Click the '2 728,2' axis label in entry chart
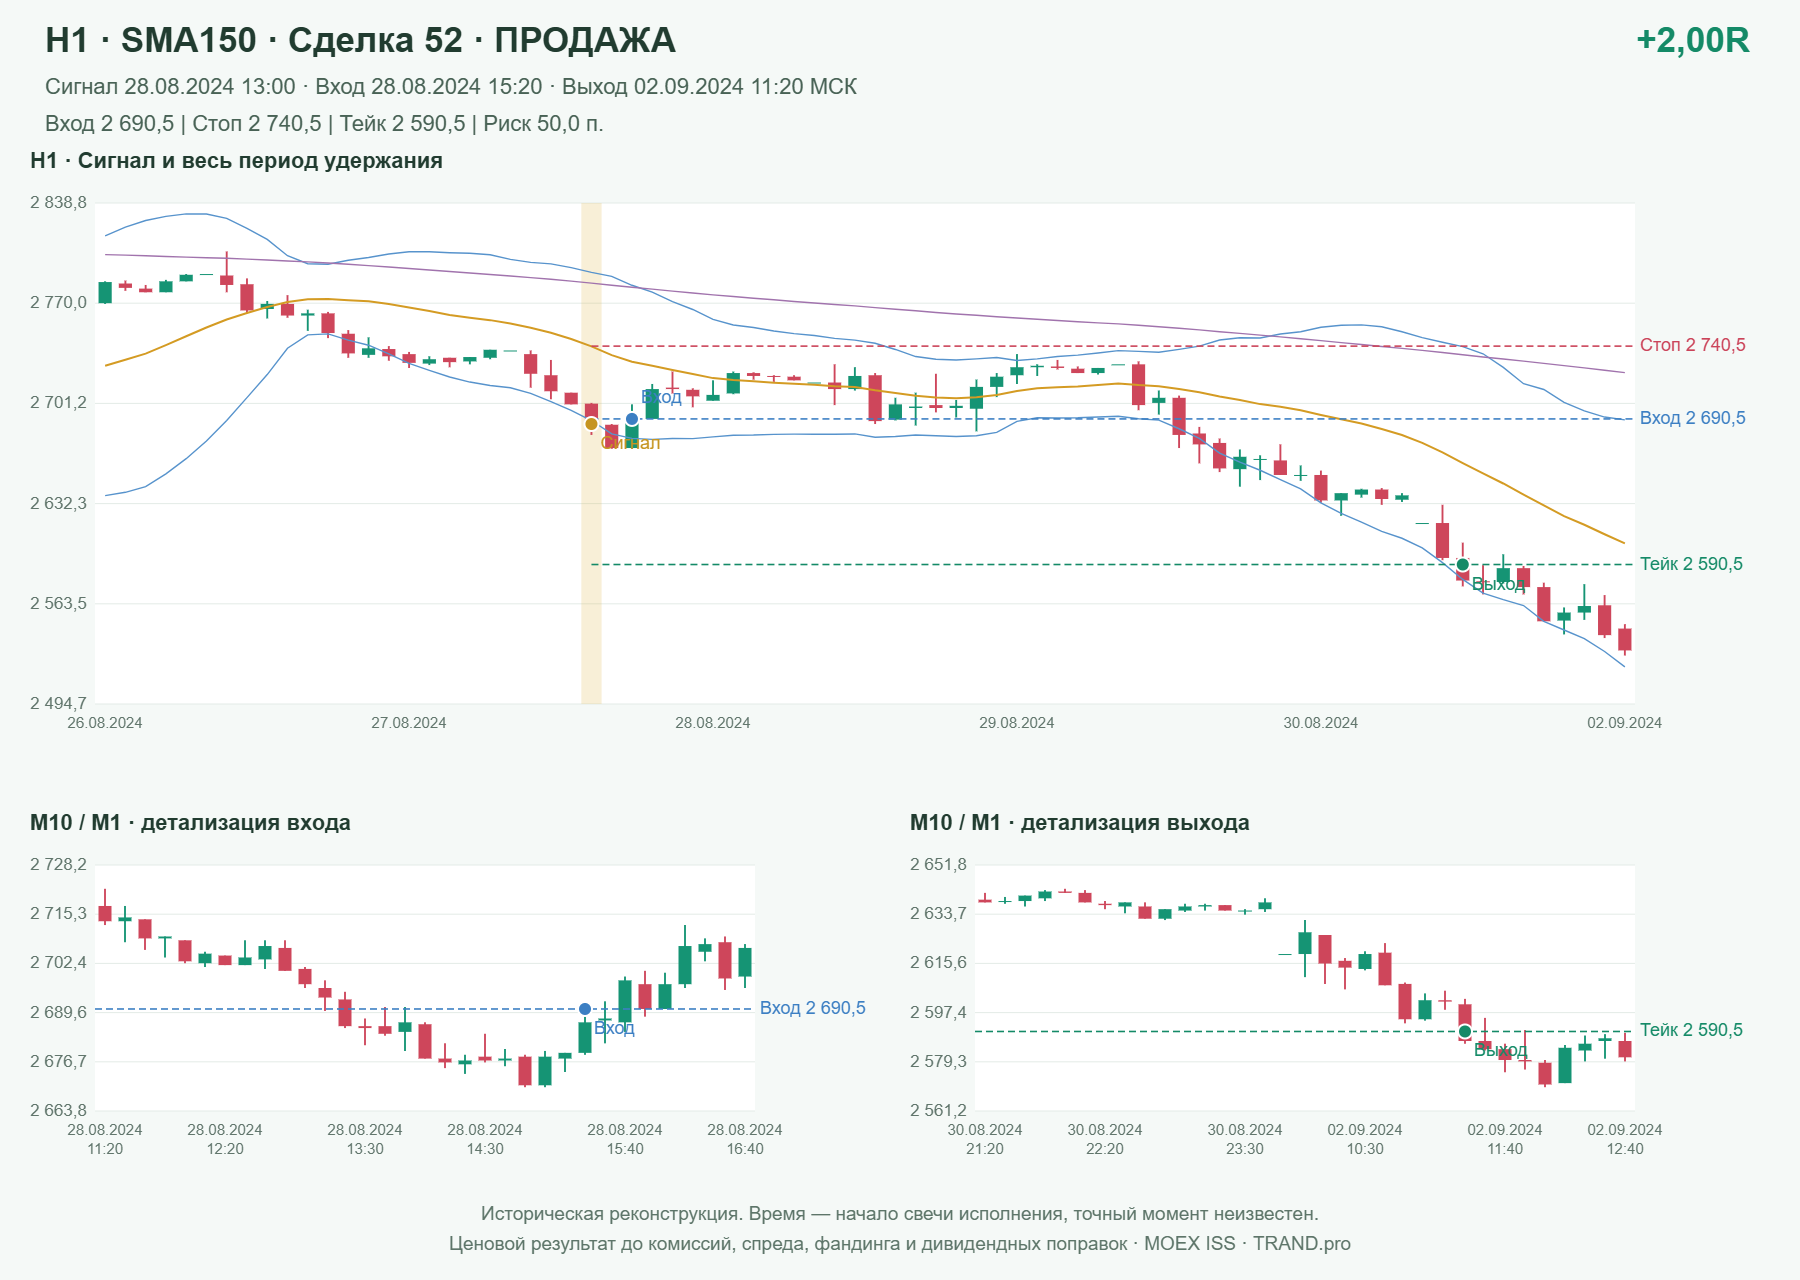 59,865
